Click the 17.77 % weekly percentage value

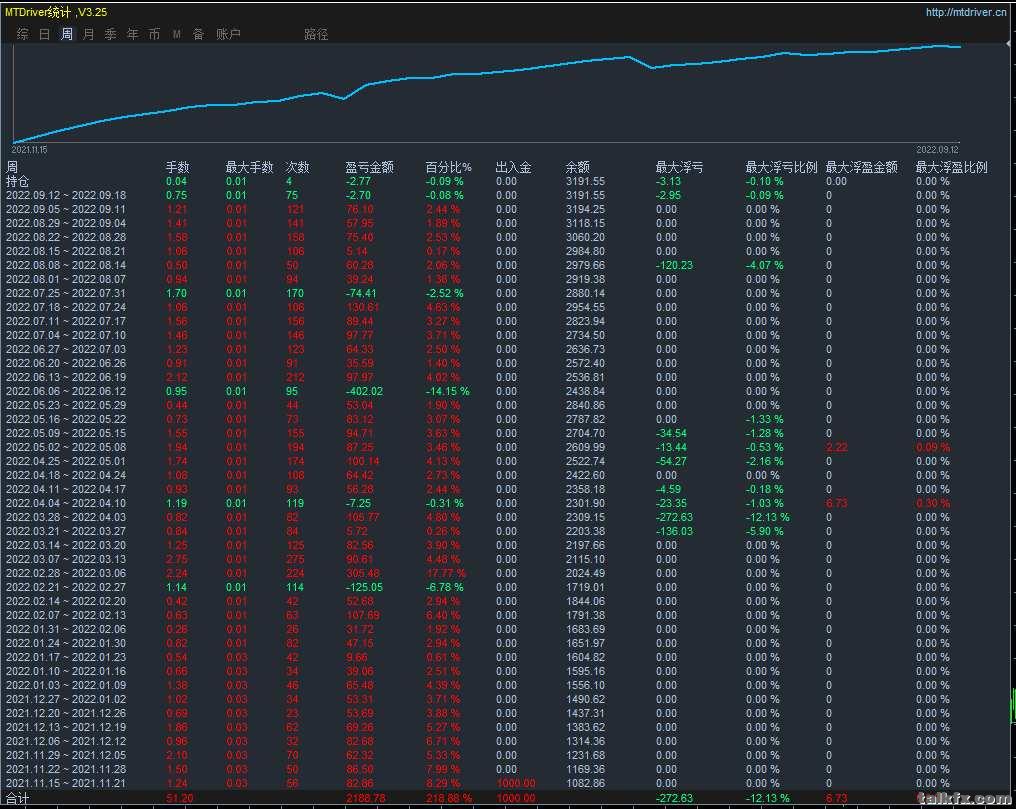[x=446, y=573]
